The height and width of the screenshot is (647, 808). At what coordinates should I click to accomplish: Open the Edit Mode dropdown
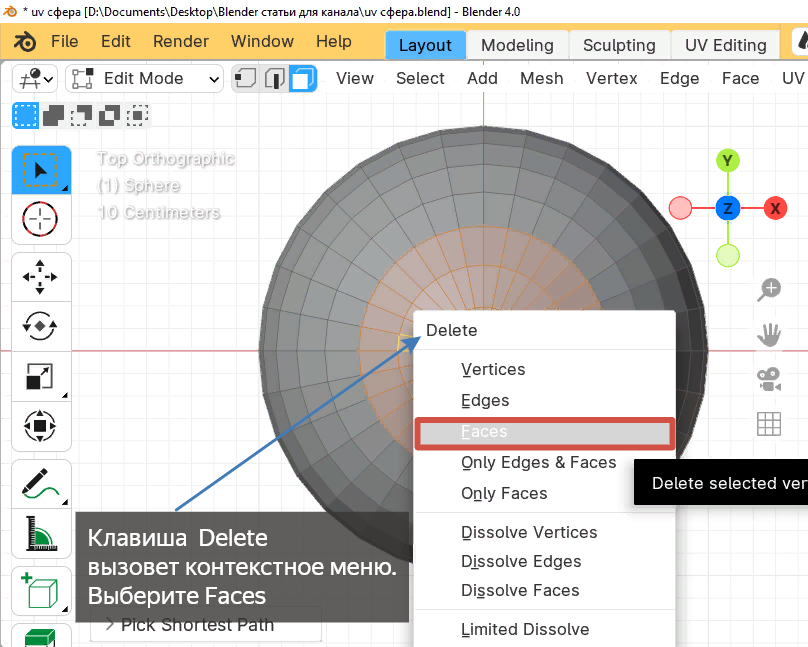click(x=145, y=79)
